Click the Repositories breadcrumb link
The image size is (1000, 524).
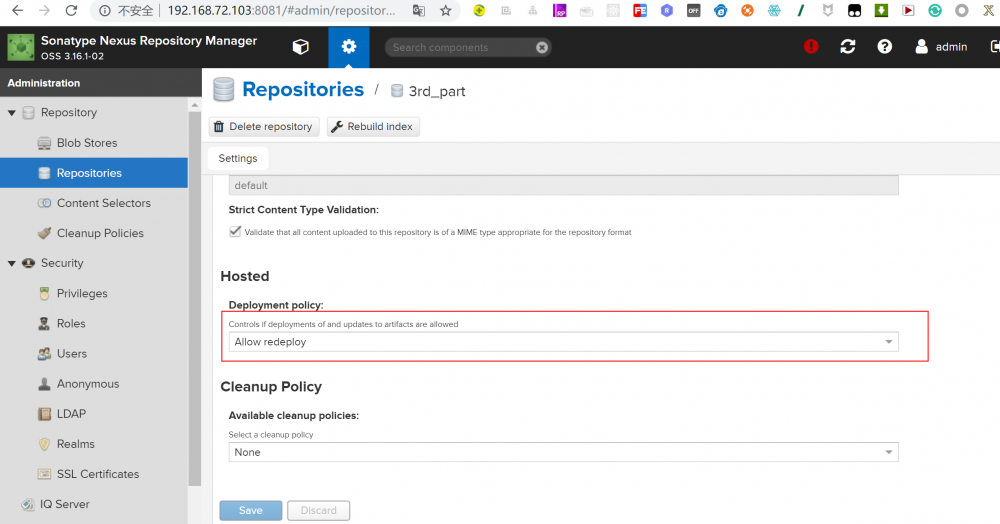[x=303, y=90]
